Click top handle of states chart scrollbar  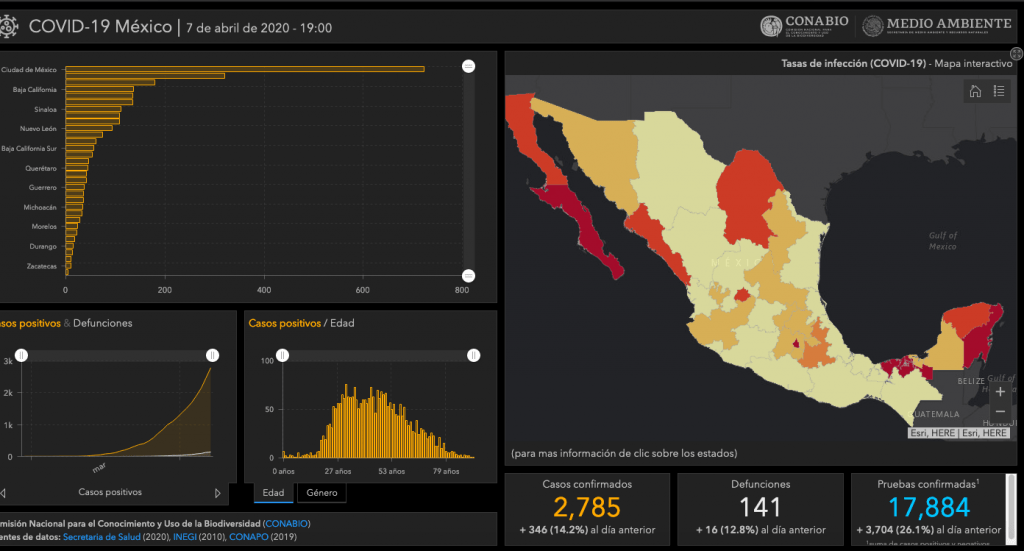tap(469, 67)
